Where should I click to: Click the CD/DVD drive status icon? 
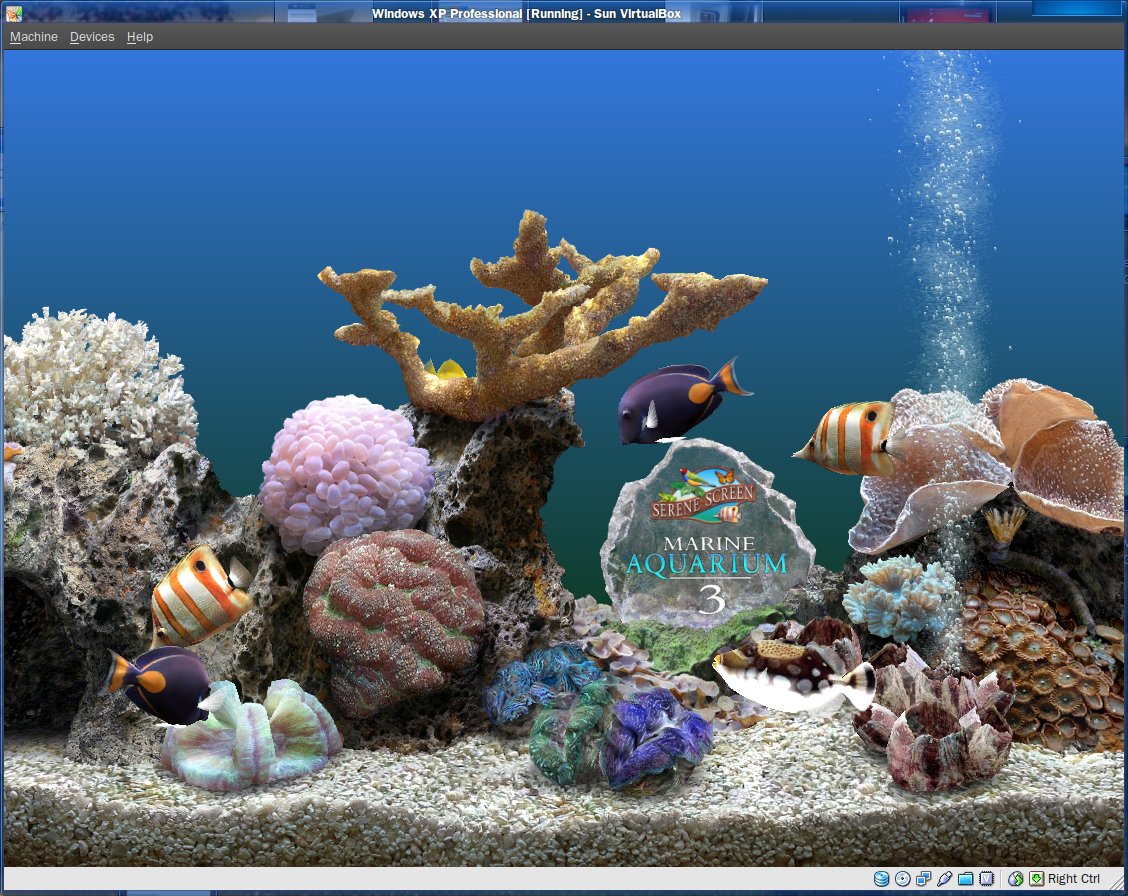(x=902, y=878)
